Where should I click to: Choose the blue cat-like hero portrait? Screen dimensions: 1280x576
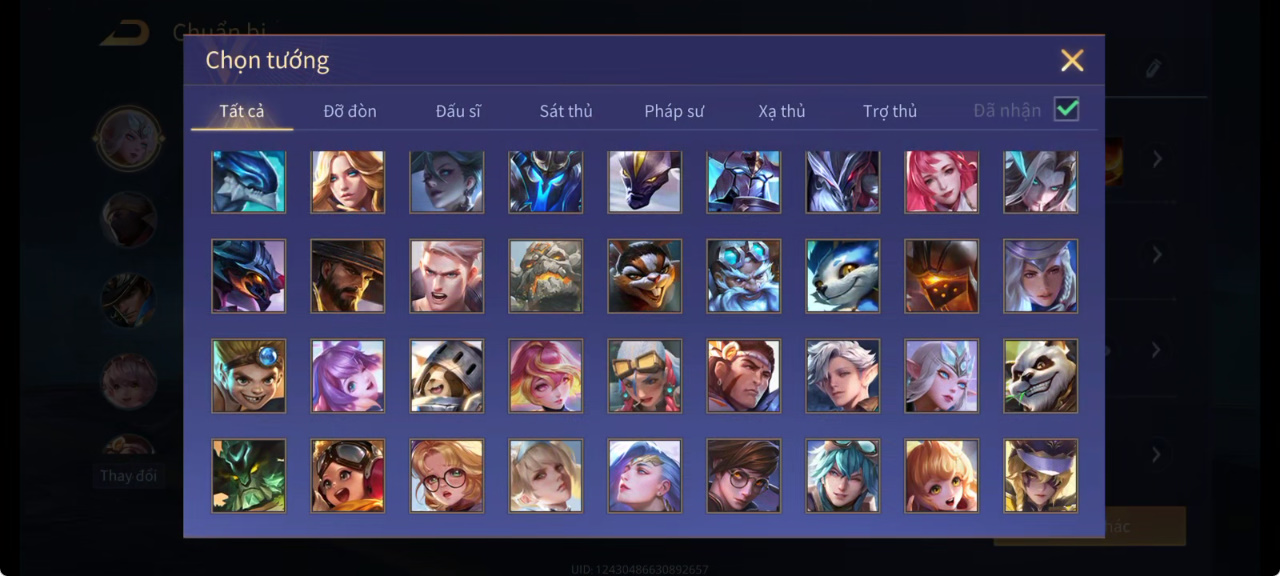click(843, 276)
